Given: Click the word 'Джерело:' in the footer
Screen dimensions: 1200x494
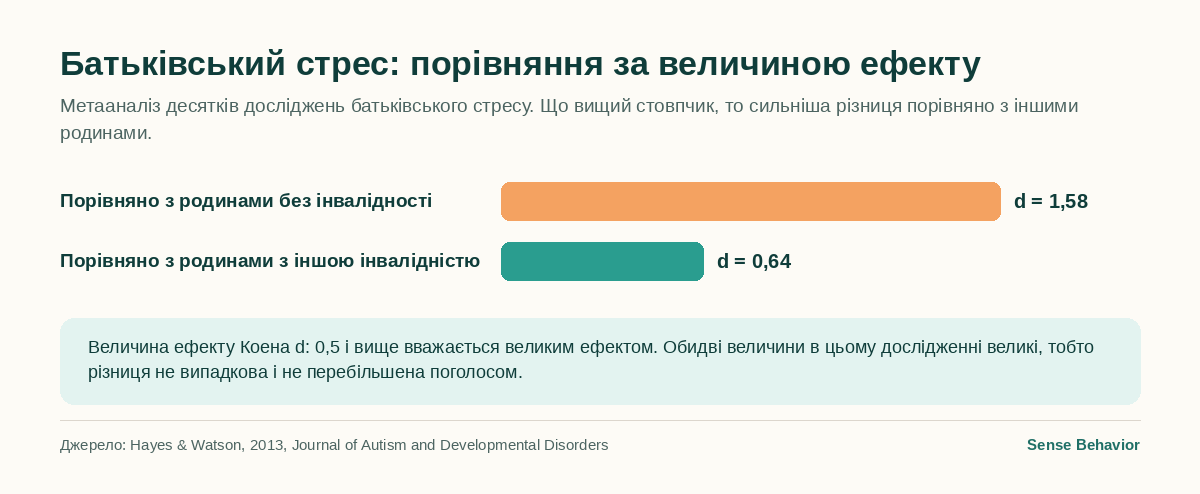Looking at the screenshot, I should (93, 445).
